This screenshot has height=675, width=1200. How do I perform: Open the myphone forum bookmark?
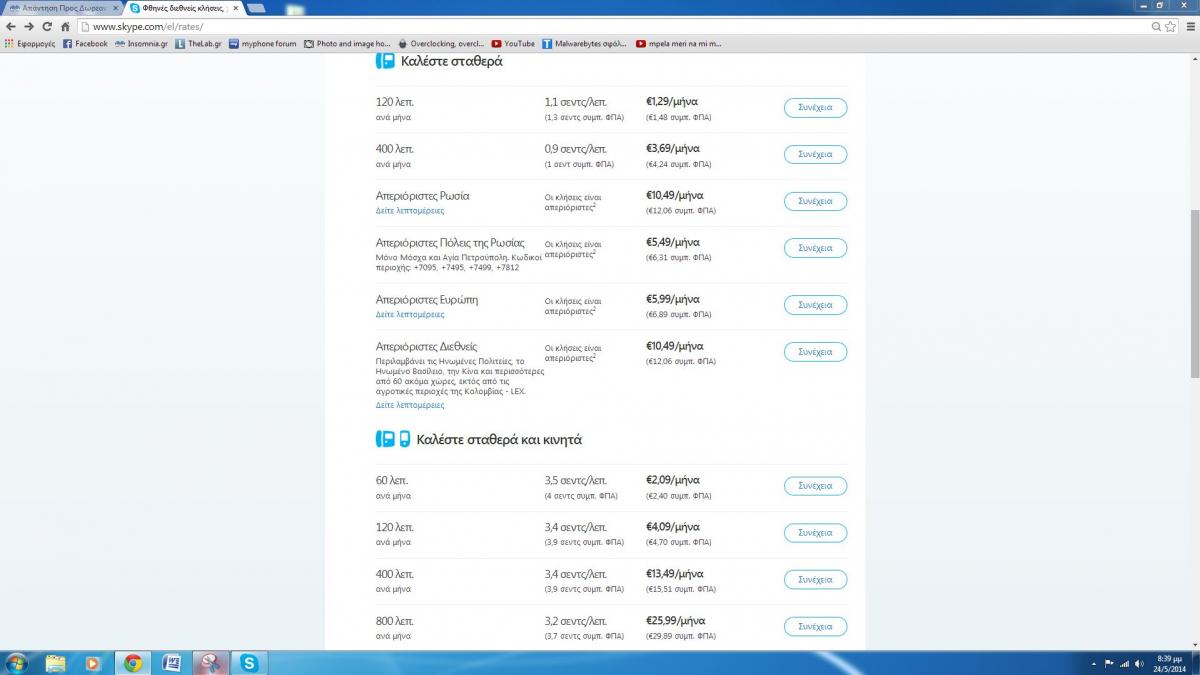pyautogui.click(x=263, y=44)
